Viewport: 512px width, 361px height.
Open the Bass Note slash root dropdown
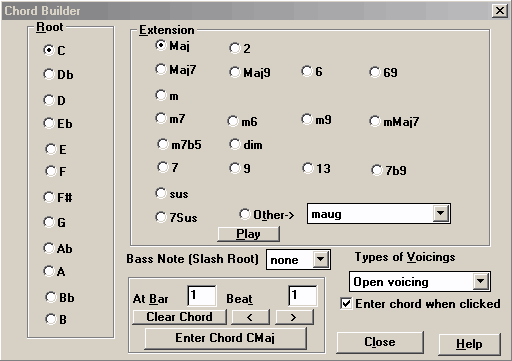(x=320, y=259)
